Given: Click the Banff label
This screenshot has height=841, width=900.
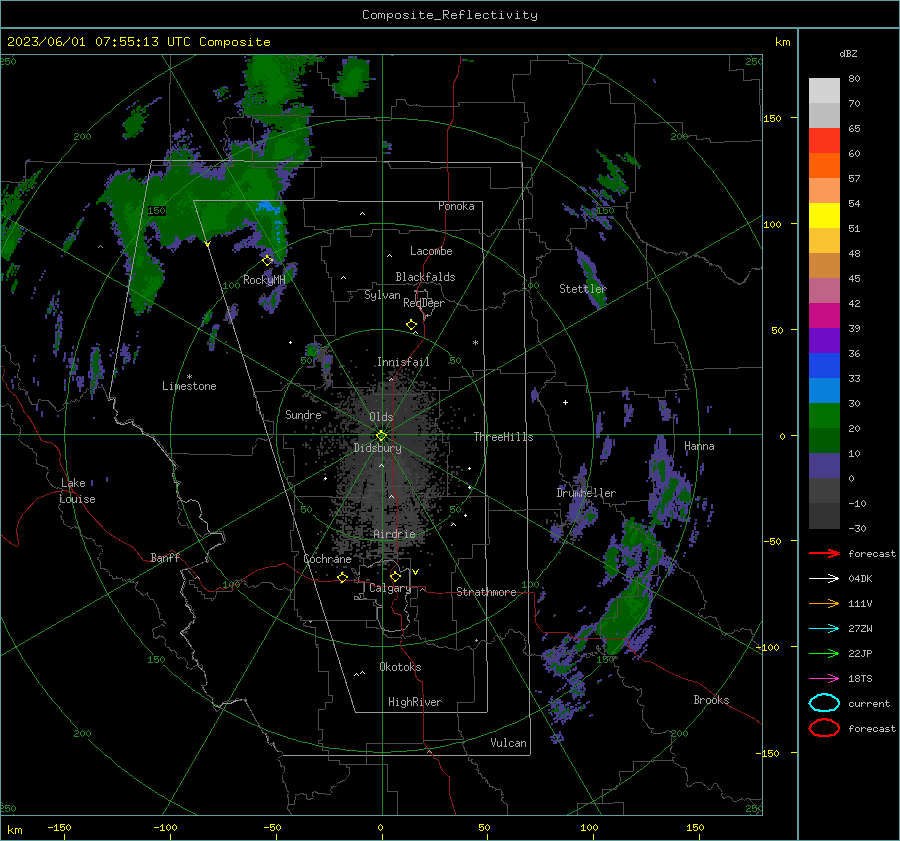Looking at the screenshot, I should [x=165, y=557].
